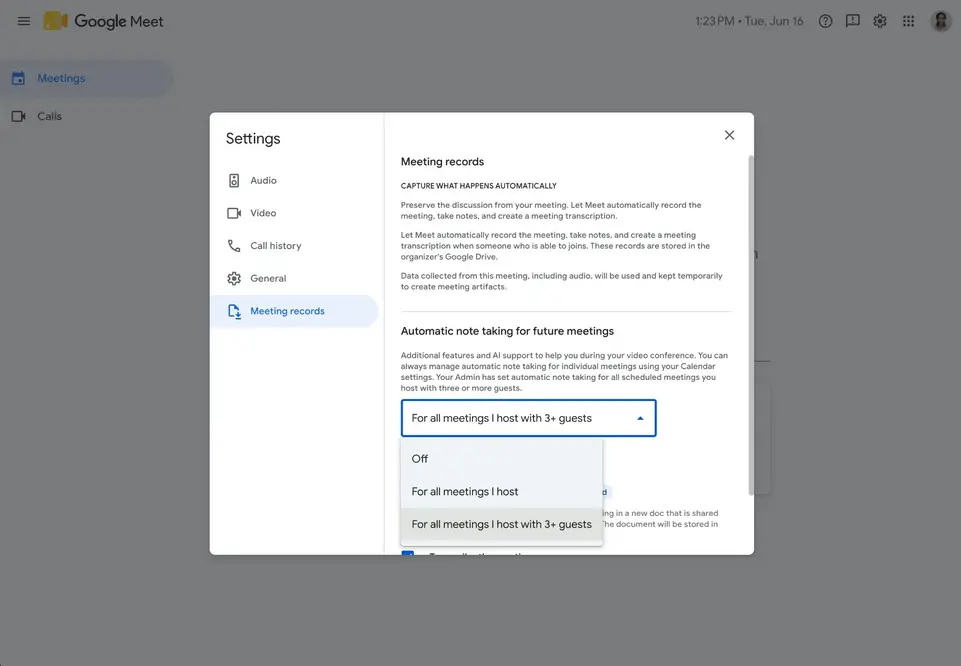This screenshot has height=666, width=961.
Task: Open the help question mark icon
Action: pyautogui.click(x=826, y=21)
